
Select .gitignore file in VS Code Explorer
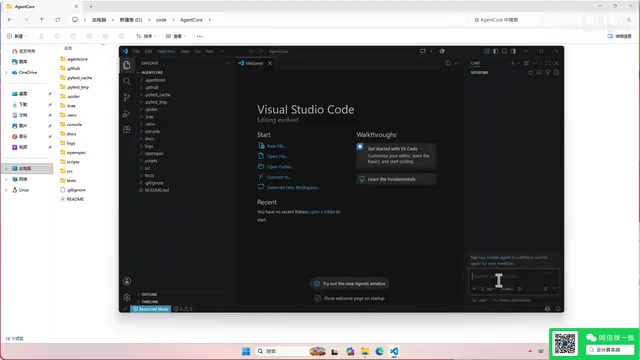point(154,183)
